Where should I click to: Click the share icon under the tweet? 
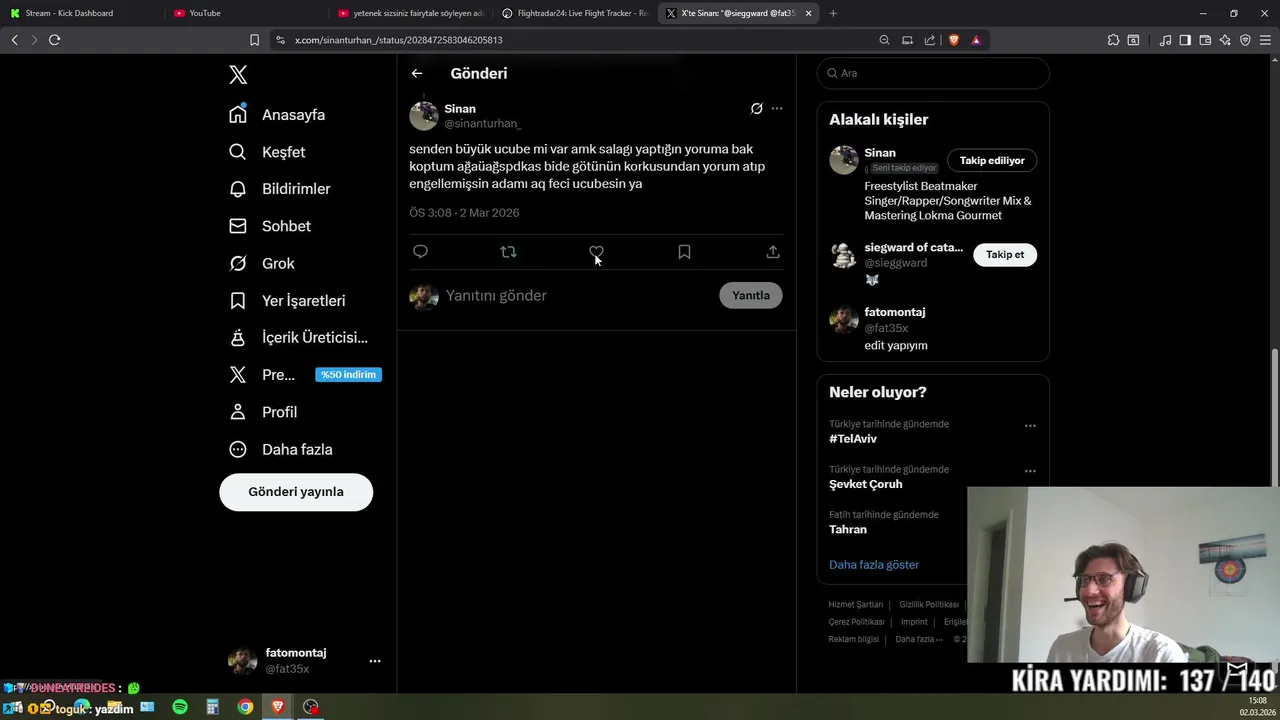(x=773, y=252)
